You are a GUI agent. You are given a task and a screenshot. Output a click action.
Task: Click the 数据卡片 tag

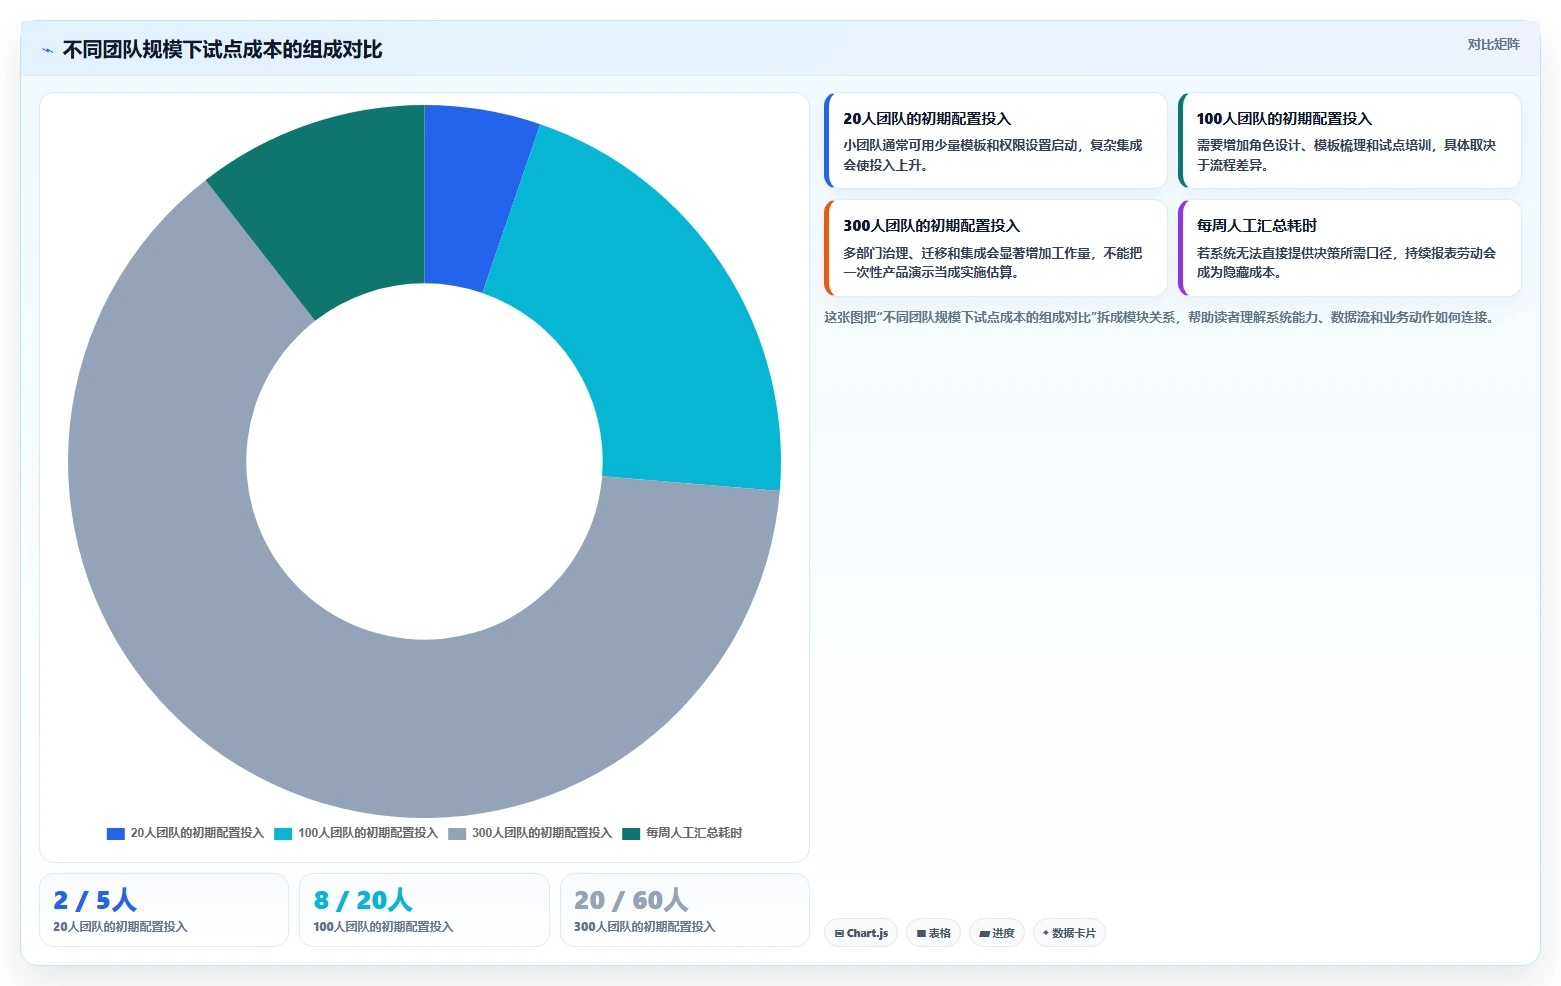coord(1069,933)
